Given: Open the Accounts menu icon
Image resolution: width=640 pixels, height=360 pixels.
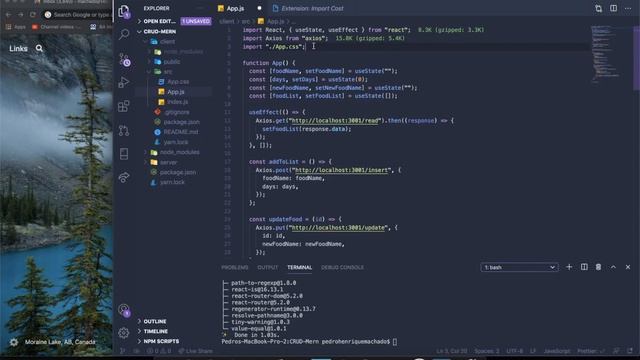Looking at the screenshot, I should pos(124,310).
